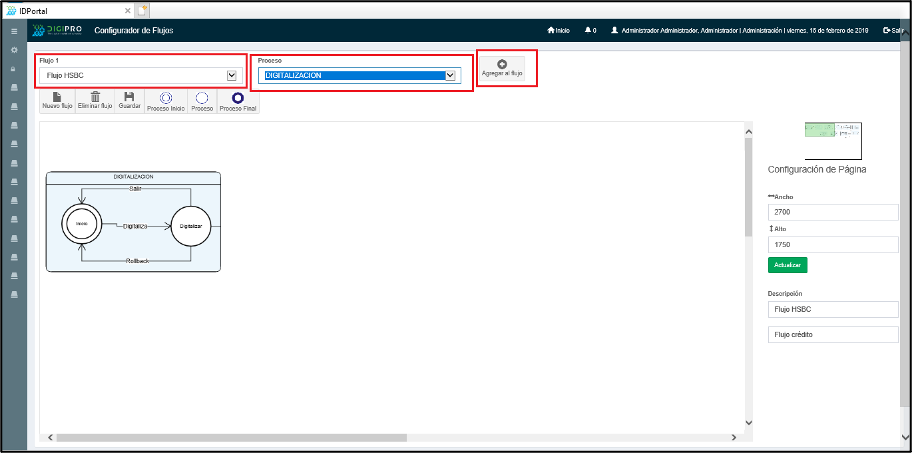Open the notifications bell in the header
The image size is (912, 454).
(x=589, y=31)
